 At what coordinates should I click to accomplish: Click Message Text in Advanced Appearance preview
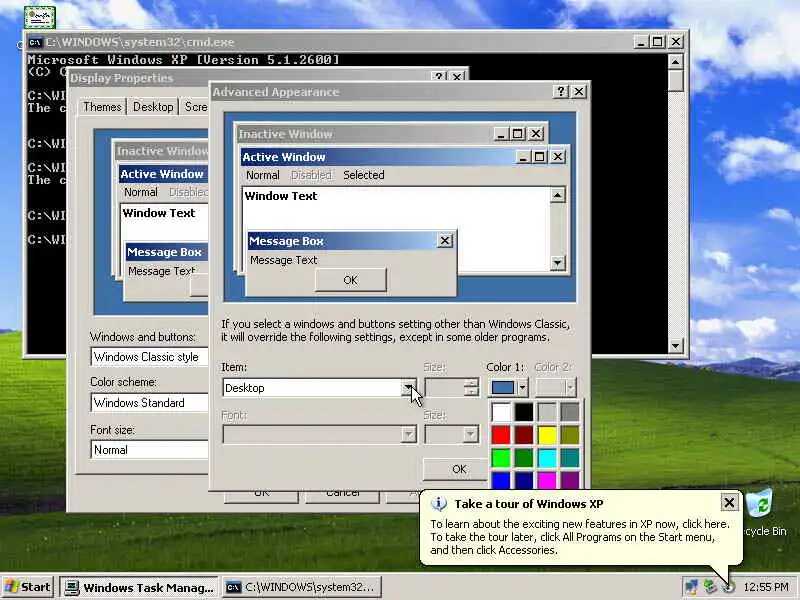coord(284,260)
